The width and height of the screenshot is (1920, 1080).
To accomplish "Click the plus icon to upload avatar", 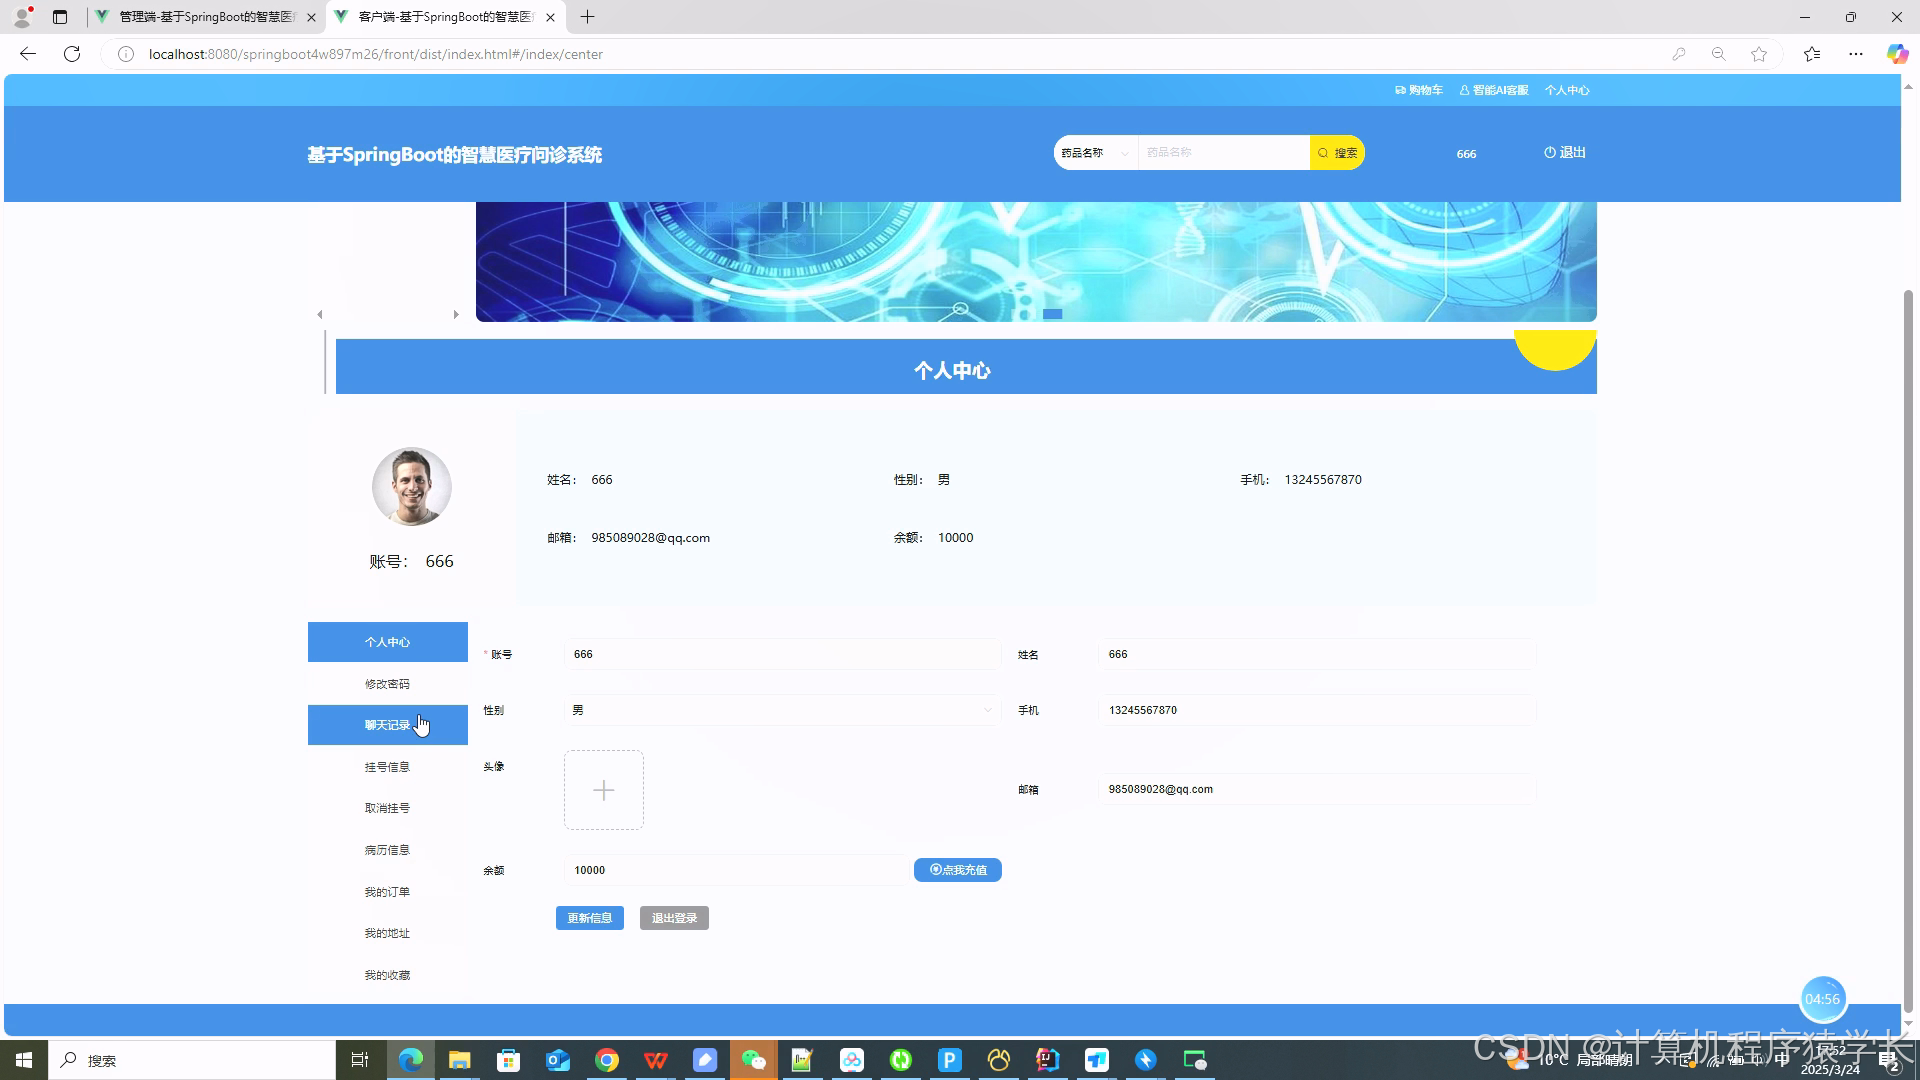I will (603, 790).
